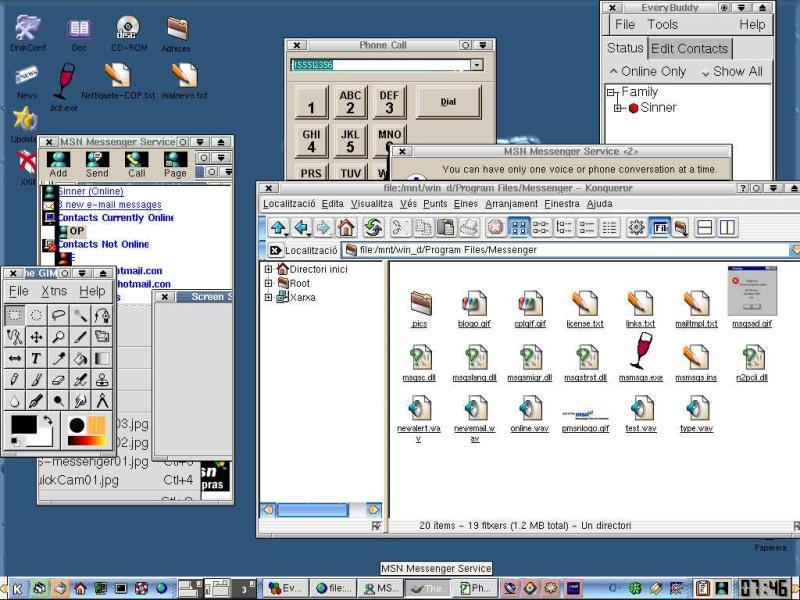Collapse the Family group in EveryBuddy

click(611, 92)
